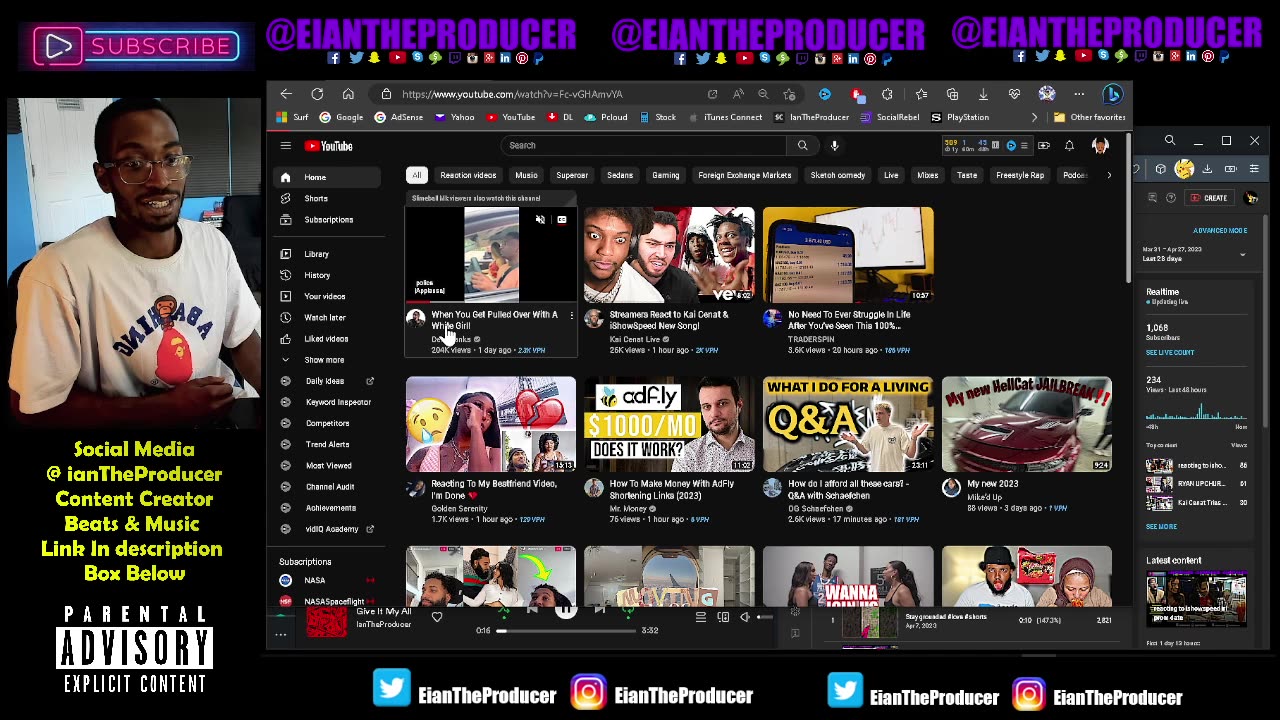
Task: Open Last 28 days date dropdown
Action: coord(1197,254)
